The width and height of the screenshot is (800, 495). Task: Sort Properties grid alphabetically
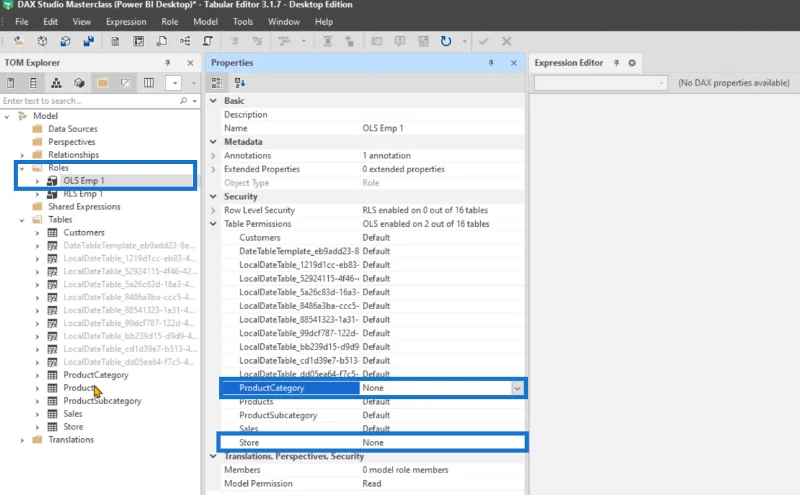240,83
